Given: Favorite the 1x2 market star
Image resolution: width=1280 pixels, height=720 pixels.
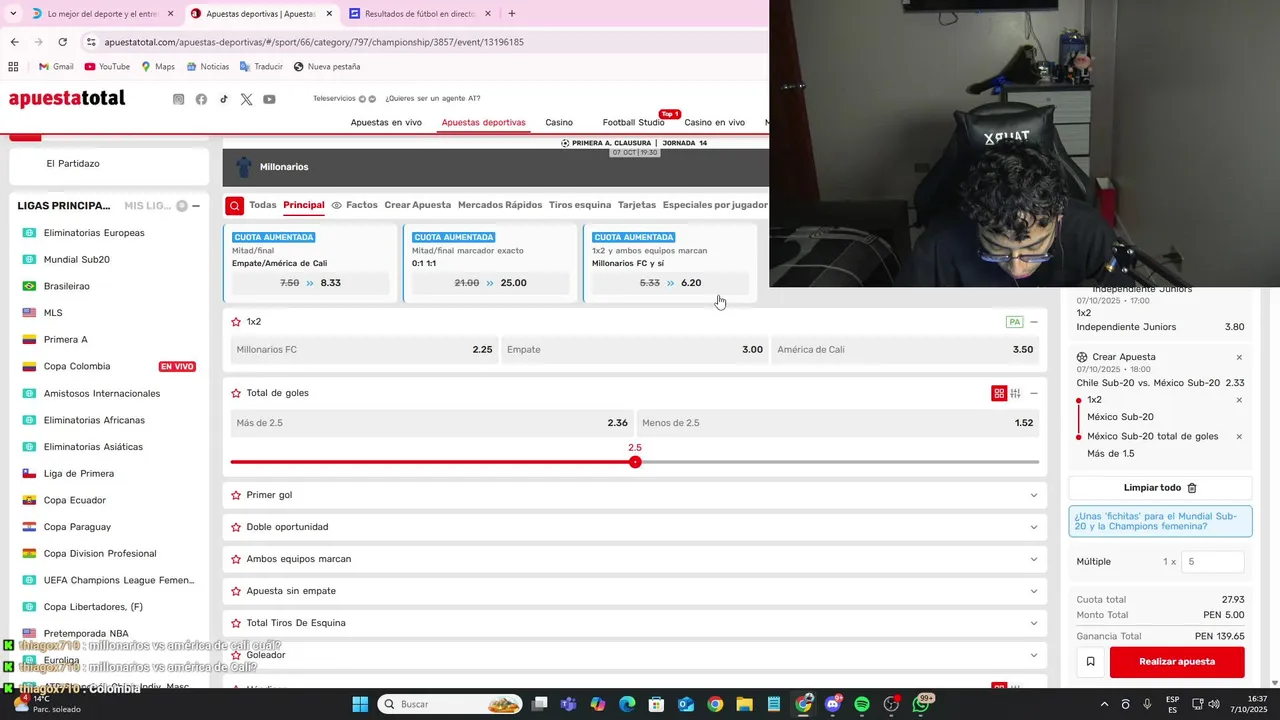Looking at the screenshot, I should [x=236, y=322].
